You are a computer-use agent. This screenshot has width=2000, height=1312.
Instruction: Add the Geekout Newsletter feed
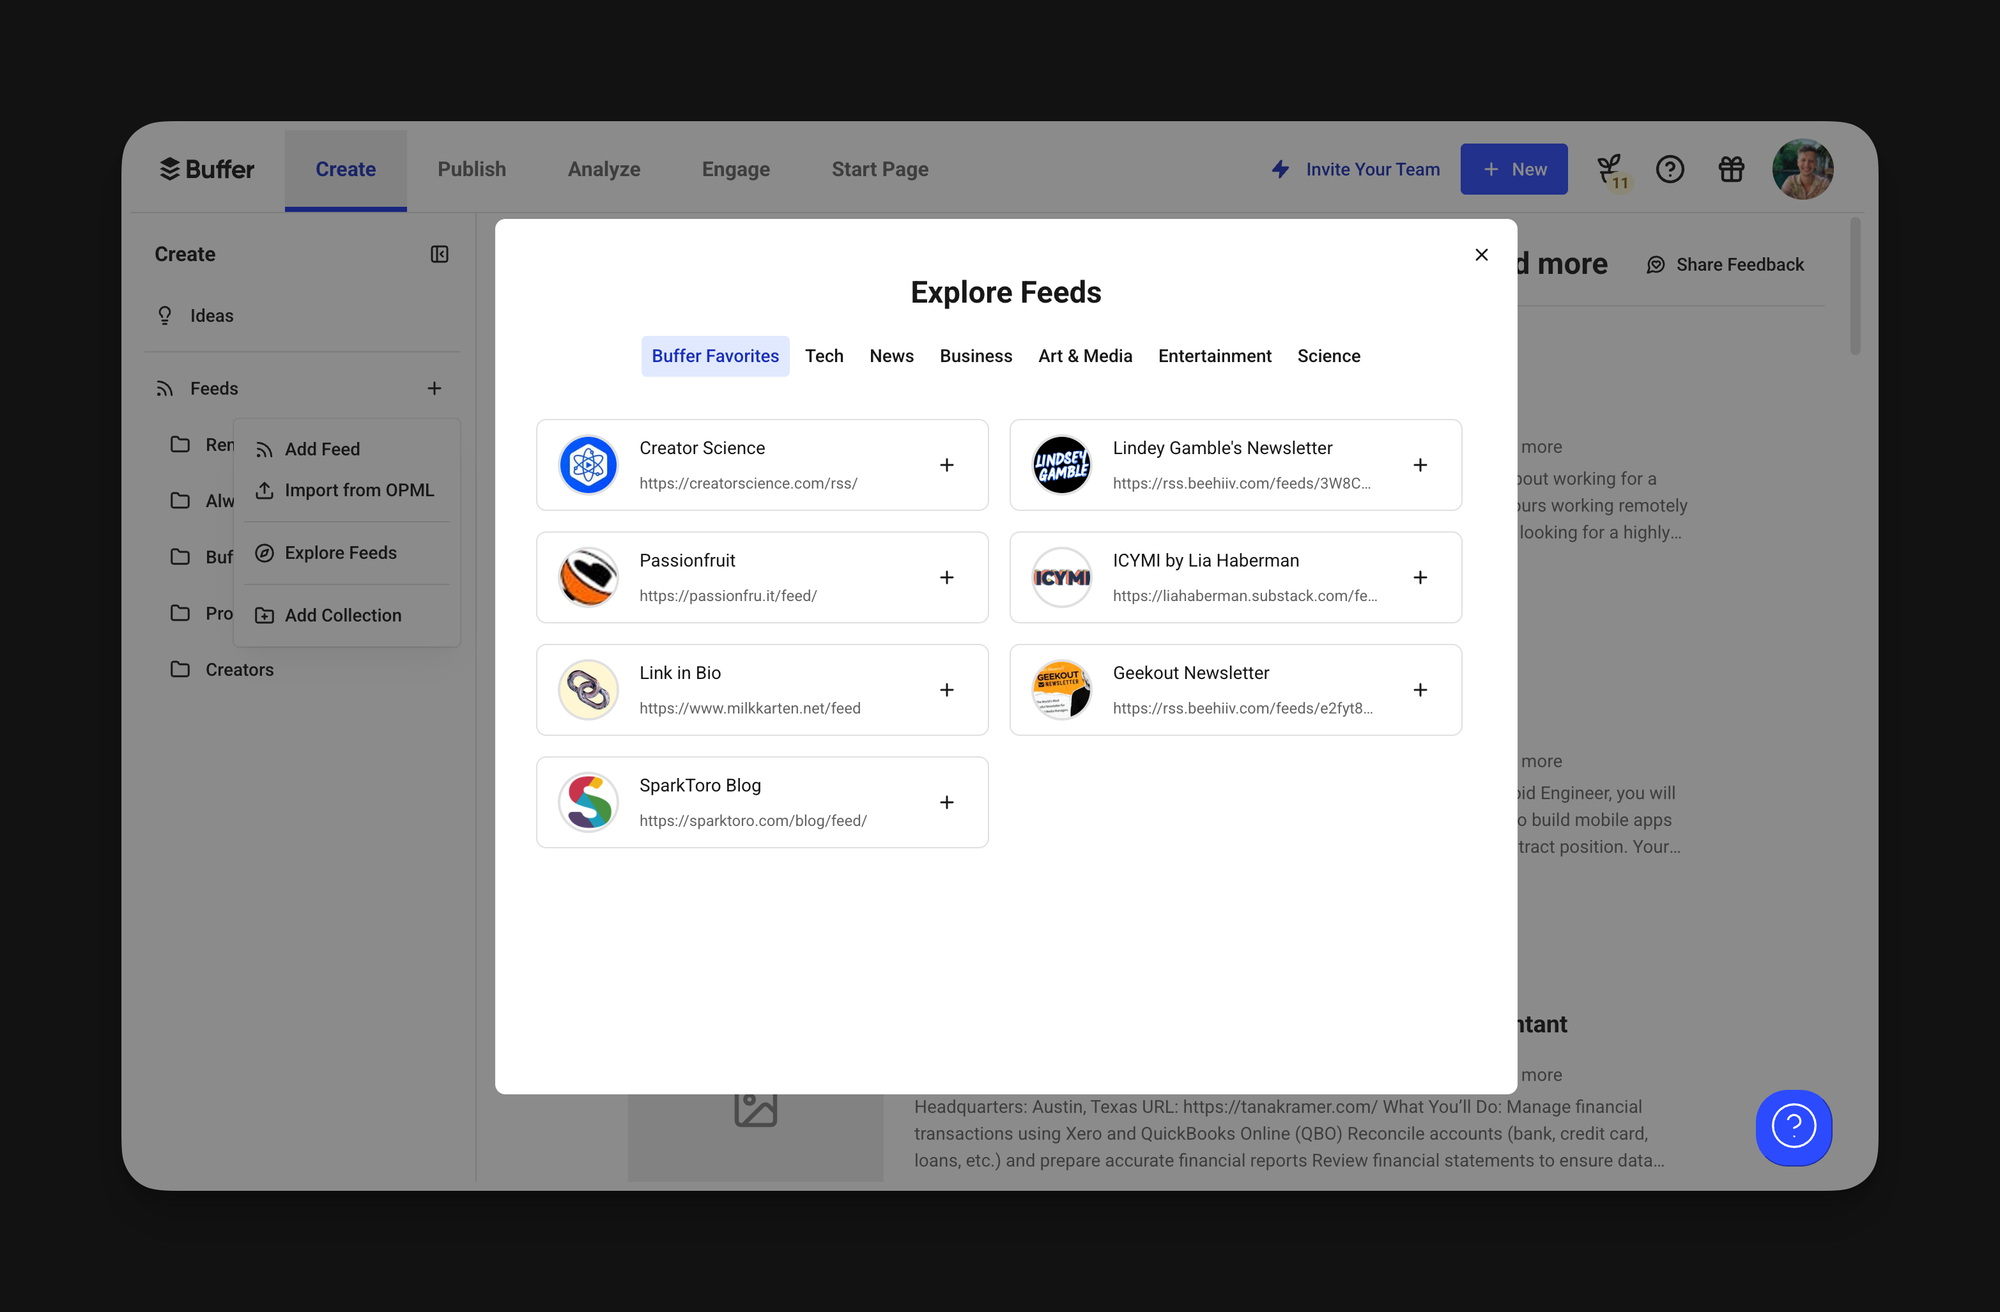(x=1420, y=690)
